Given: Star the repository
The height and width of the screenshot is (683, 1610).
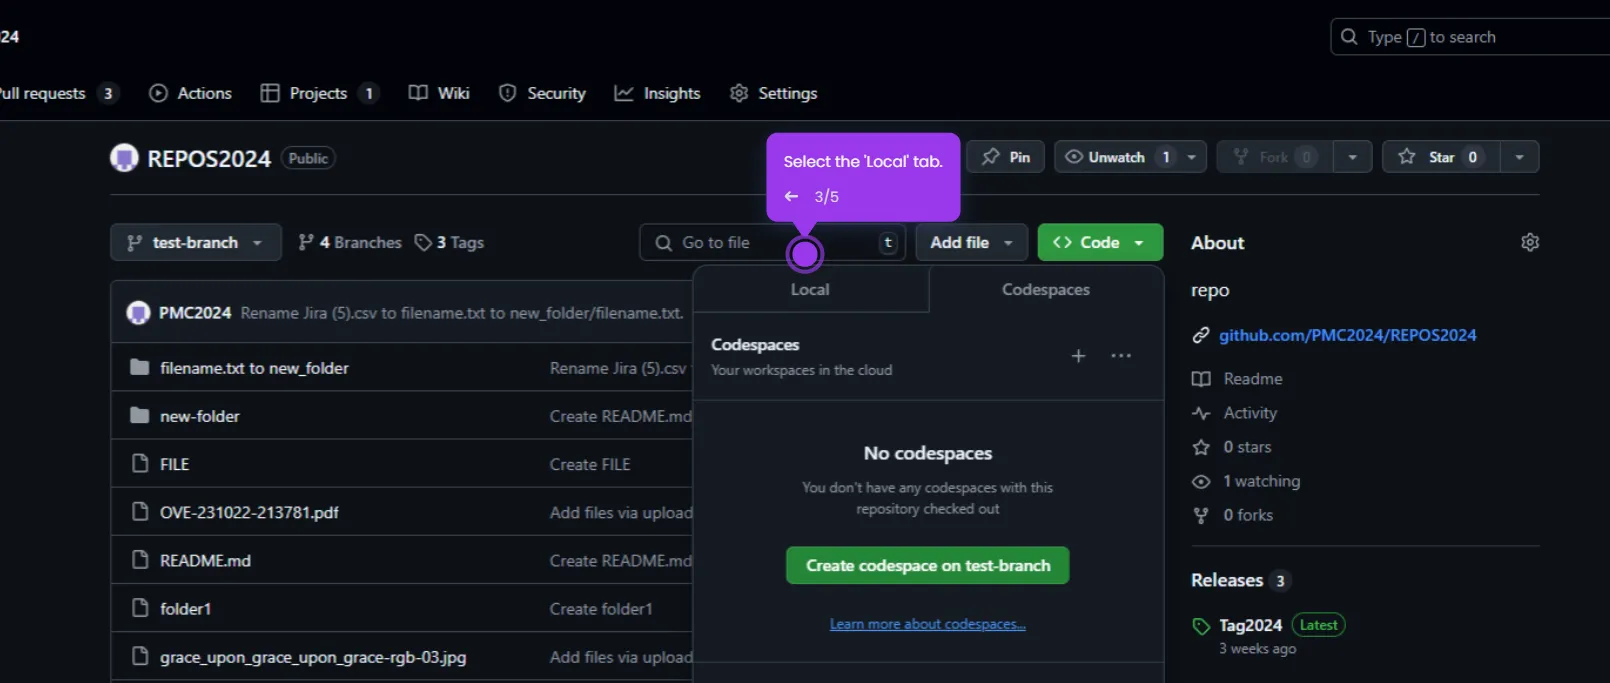Looking at the screenshot, I should click(1440, 157).
